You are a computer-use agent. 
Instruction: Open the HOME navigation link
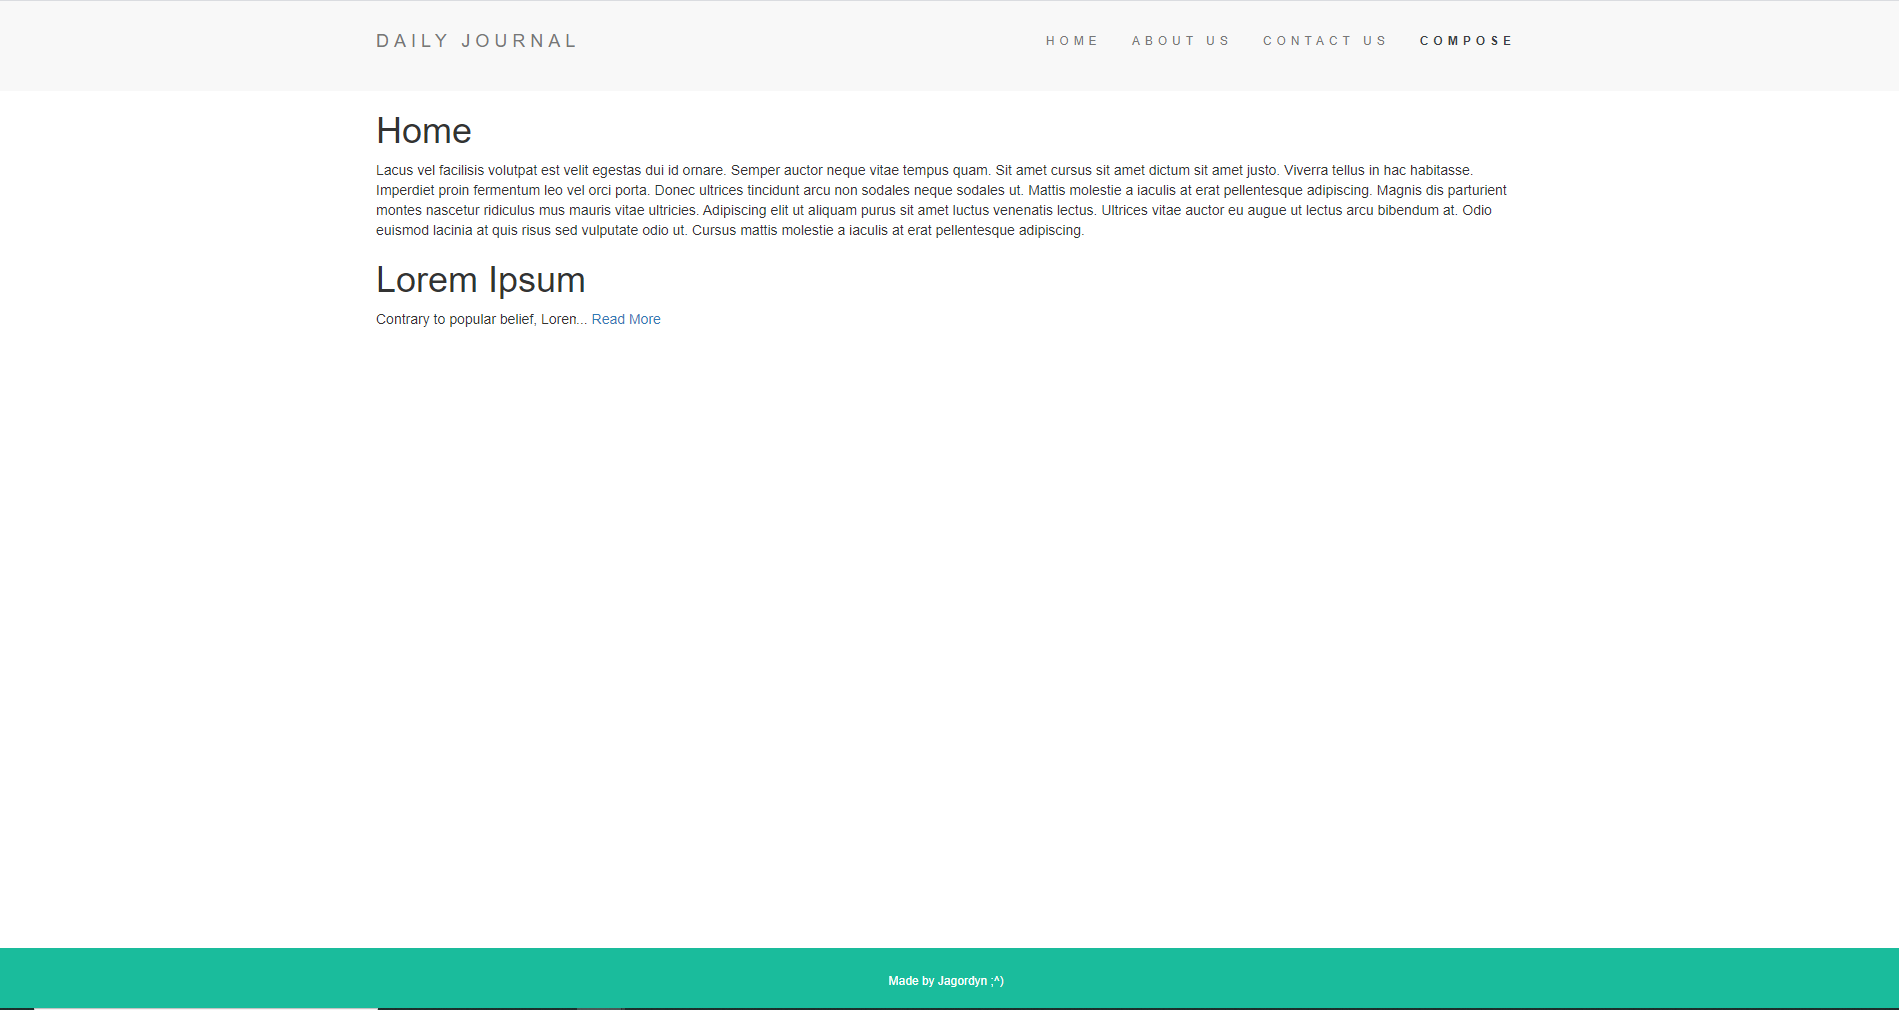pos(1071,41)
